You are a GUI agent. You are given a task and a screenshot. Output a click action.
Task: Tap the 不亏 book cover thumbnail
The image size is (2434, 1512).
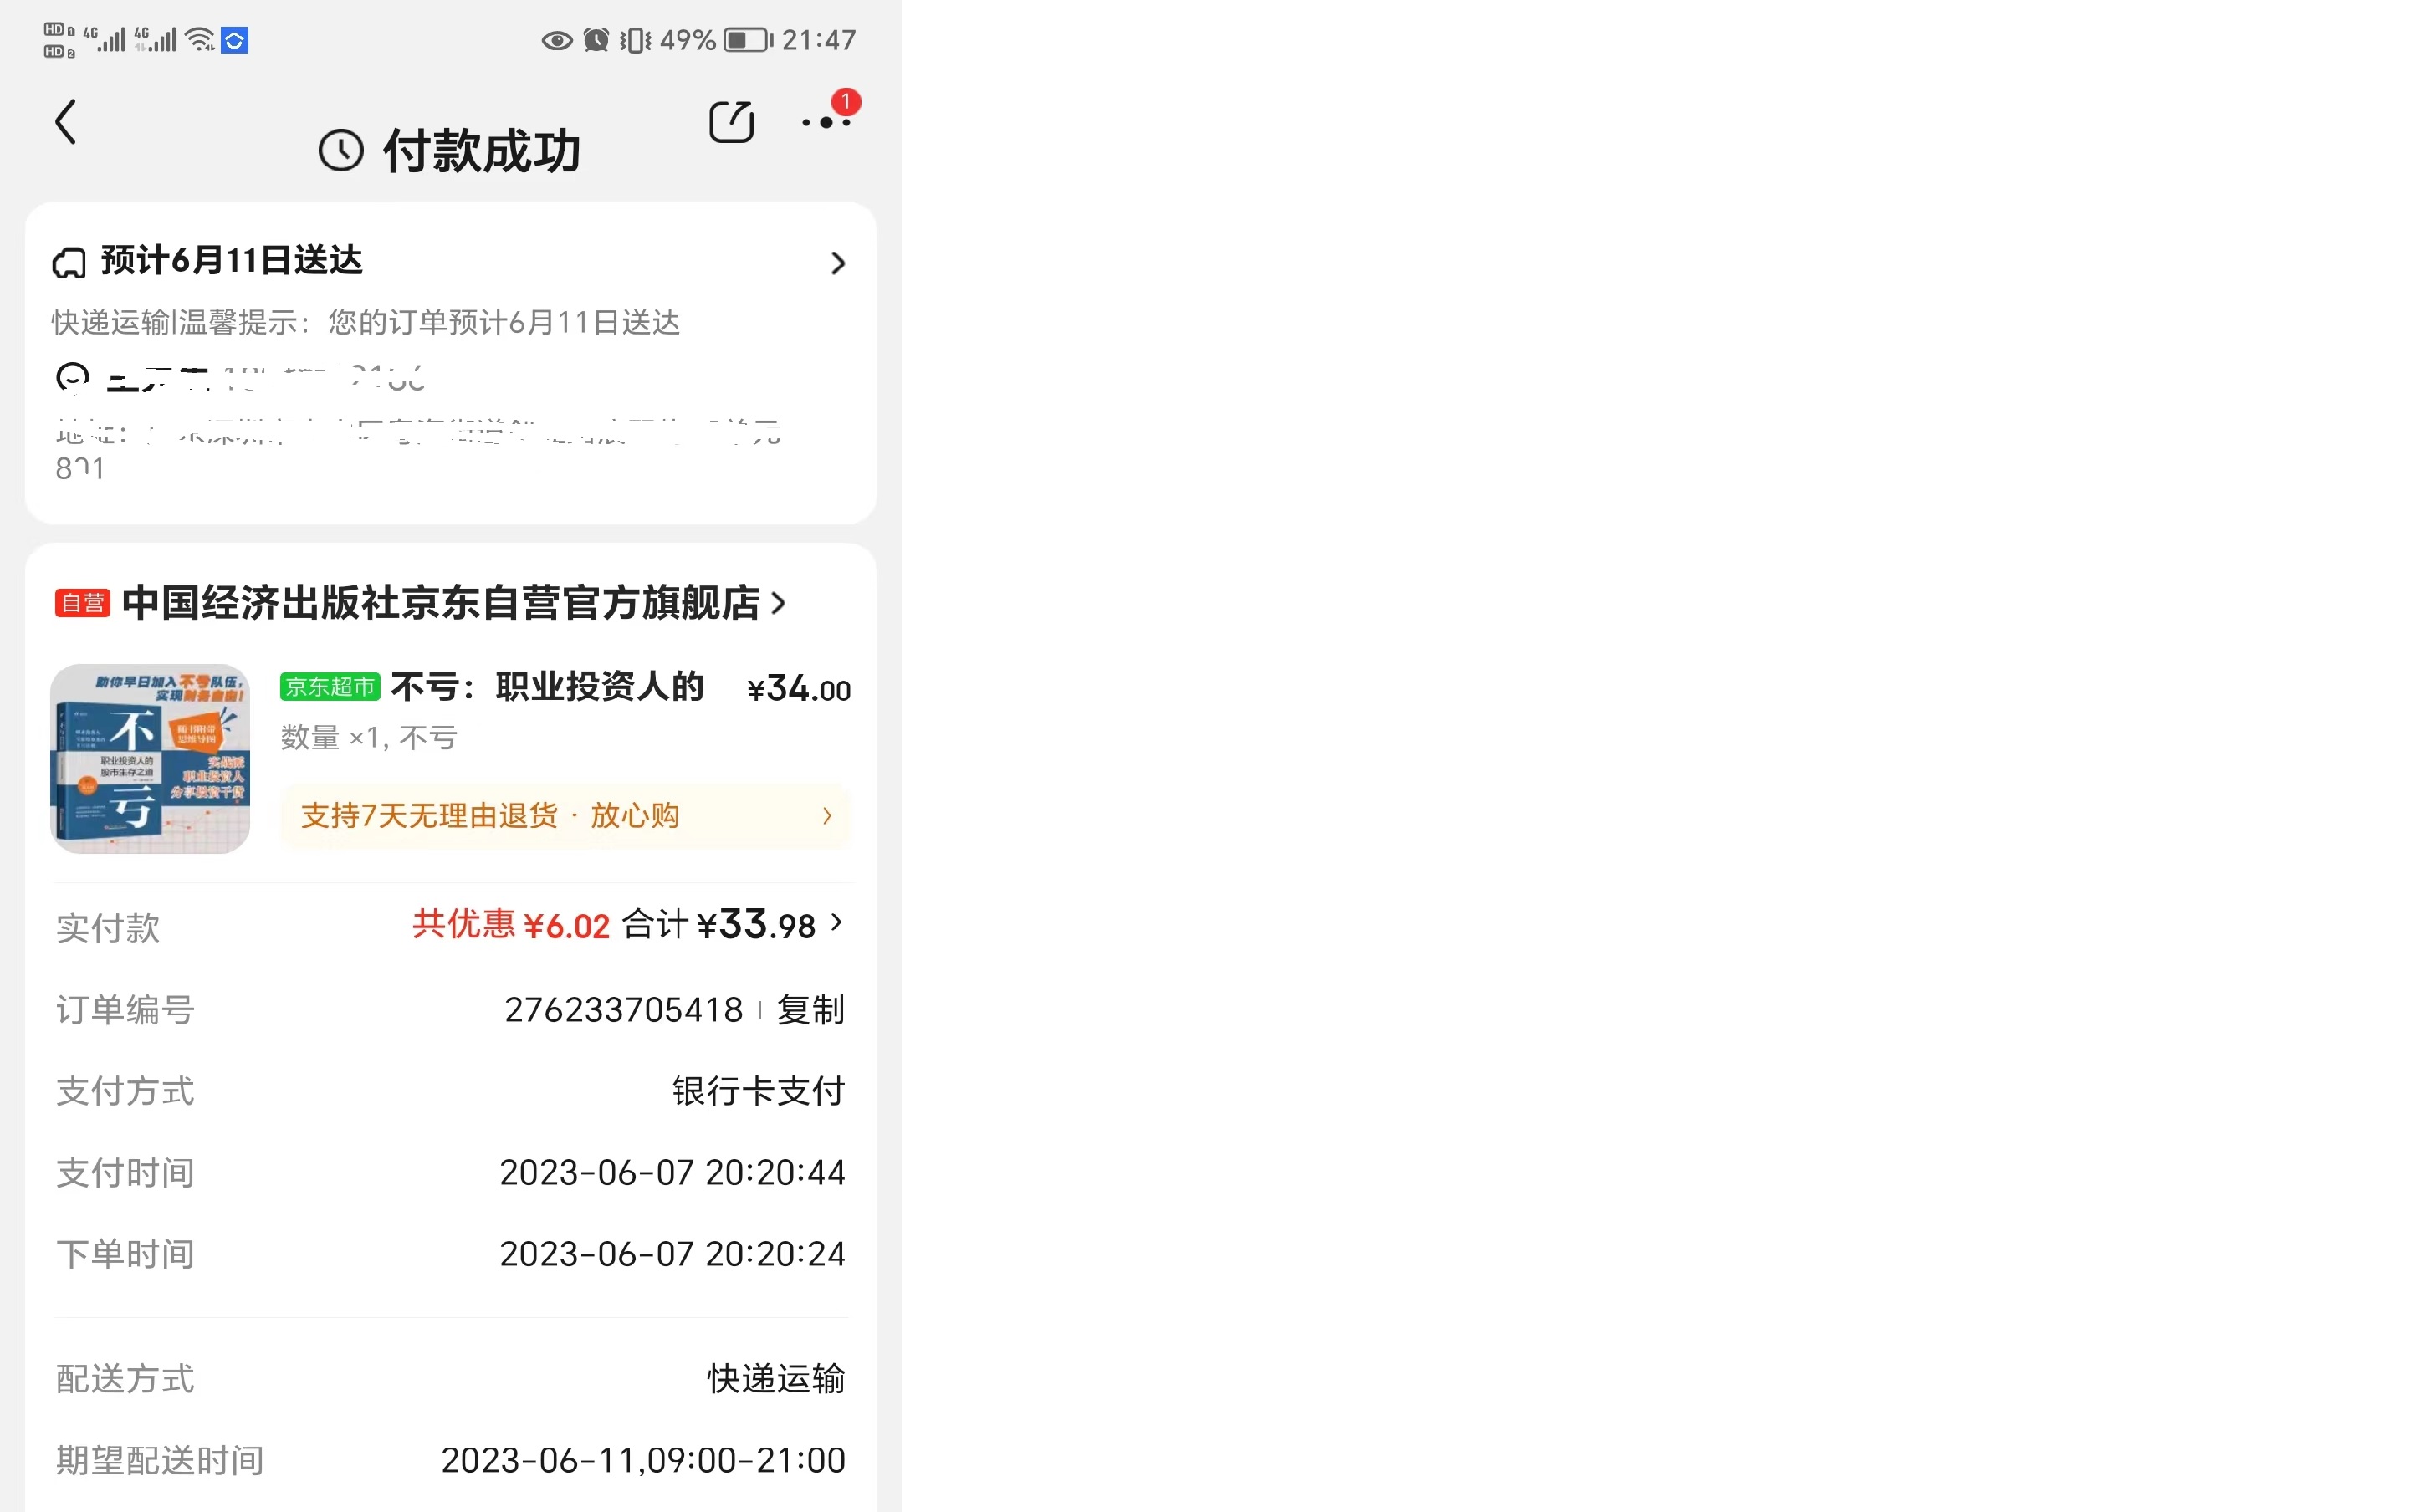coord(150,758)
